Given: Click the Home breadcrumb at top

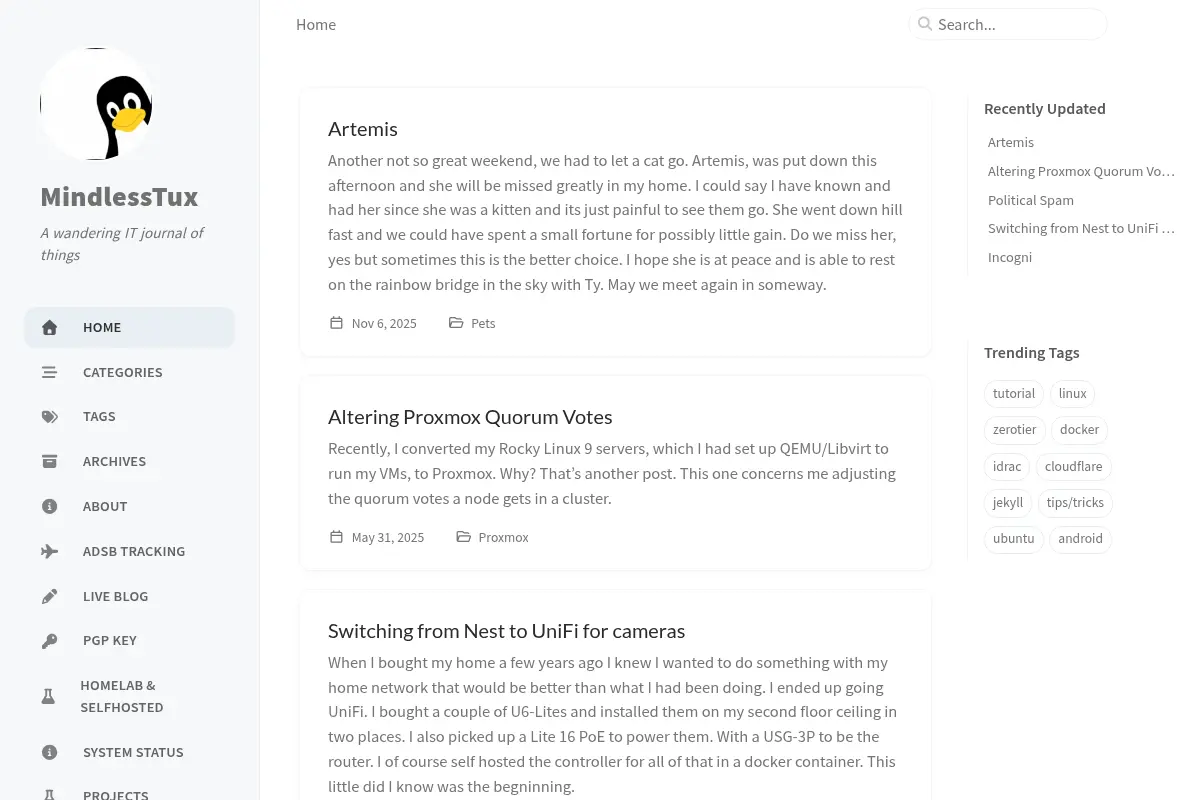Looking at the screenshot, I should (316, 24).
